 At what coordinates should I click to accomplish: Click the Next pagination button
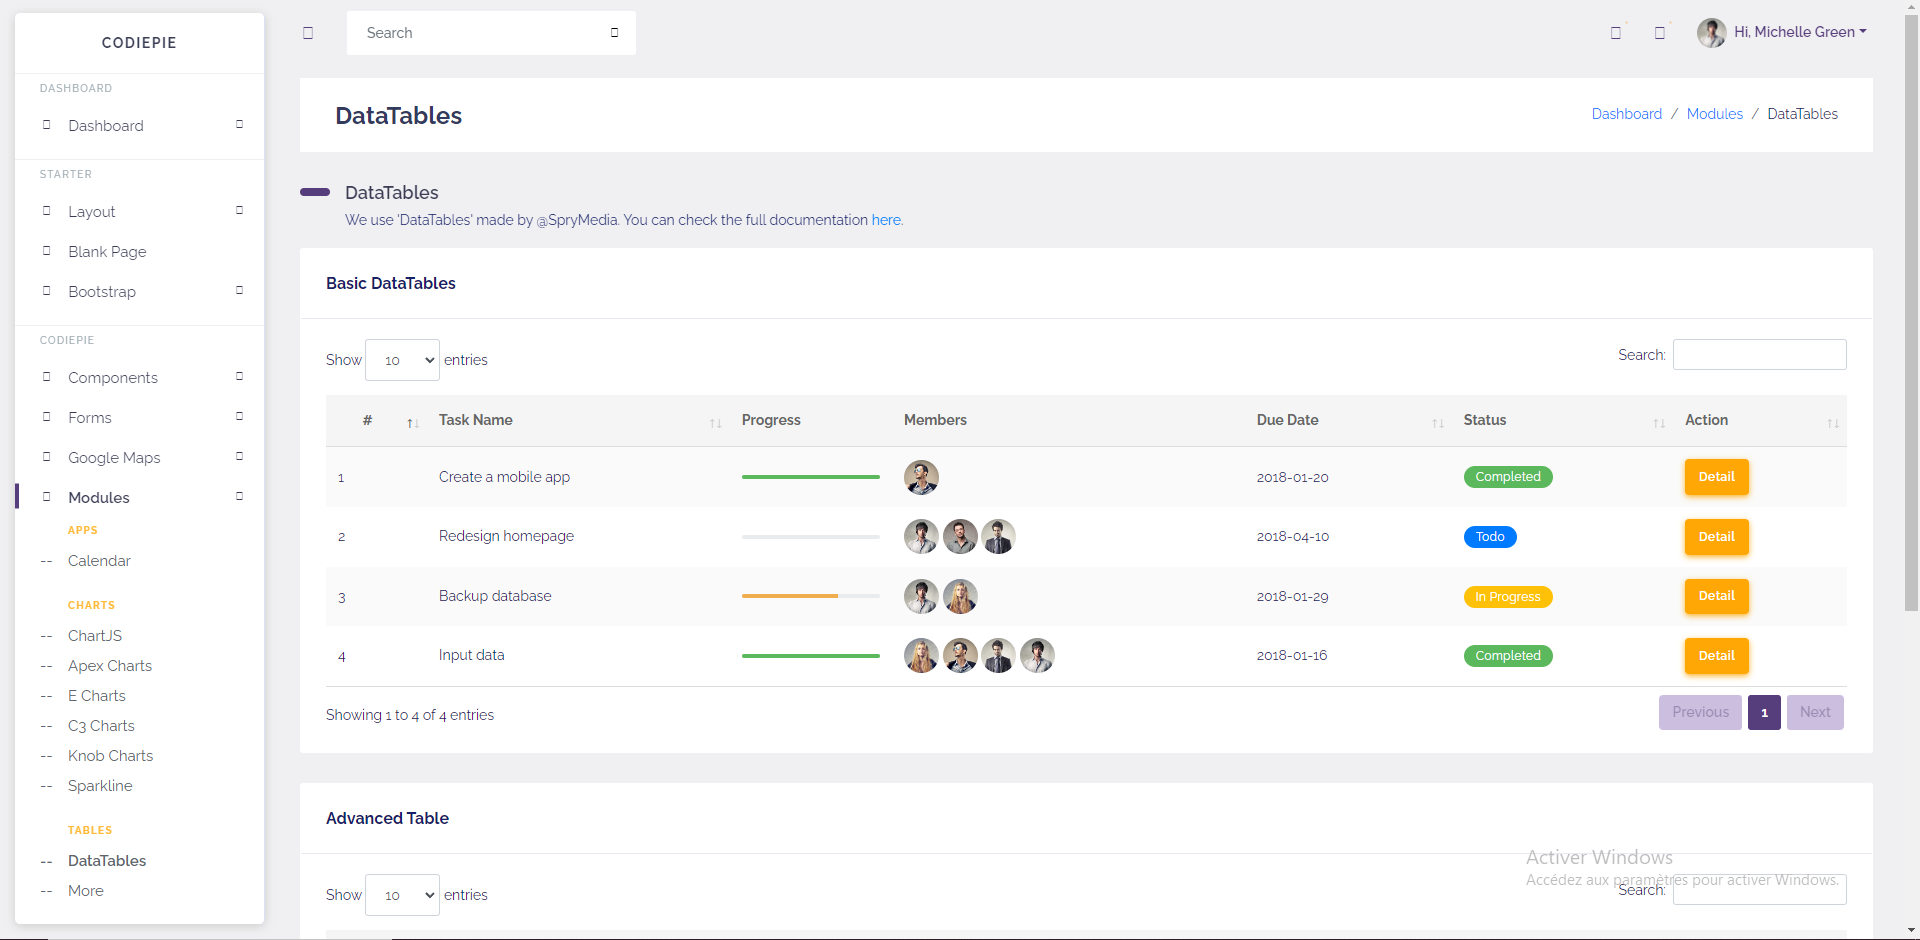coord(1815,712)
